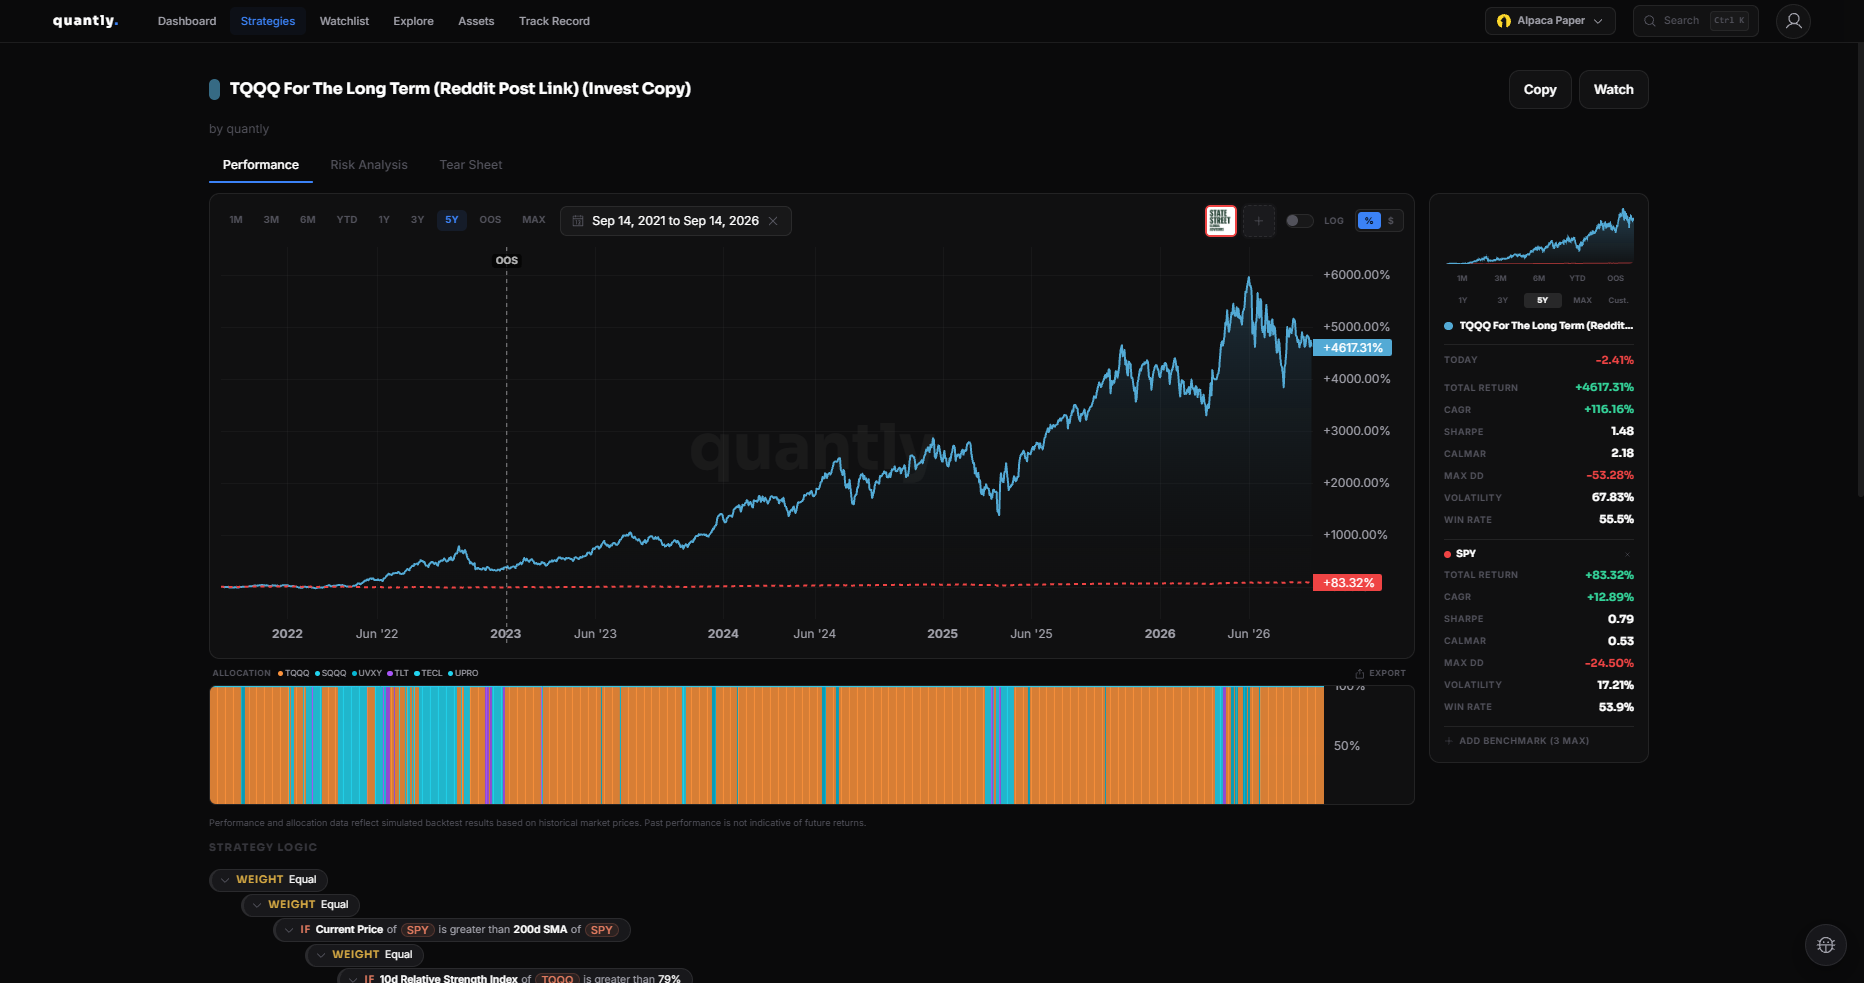Click the SPY ticker chip after 200d SMA
1864x983 pixels.
coord(601,930)
